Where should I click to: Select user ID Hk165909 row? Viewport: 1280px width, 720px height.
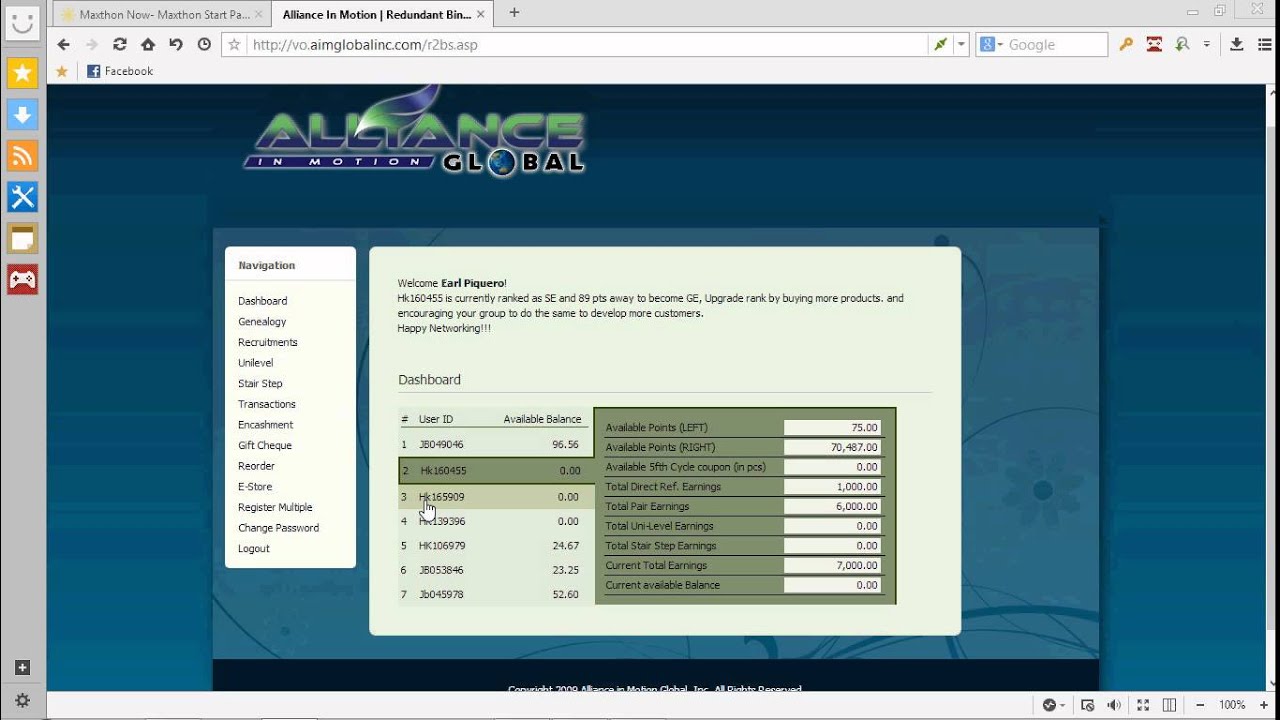pyautogui.click(x=496, y=497)
